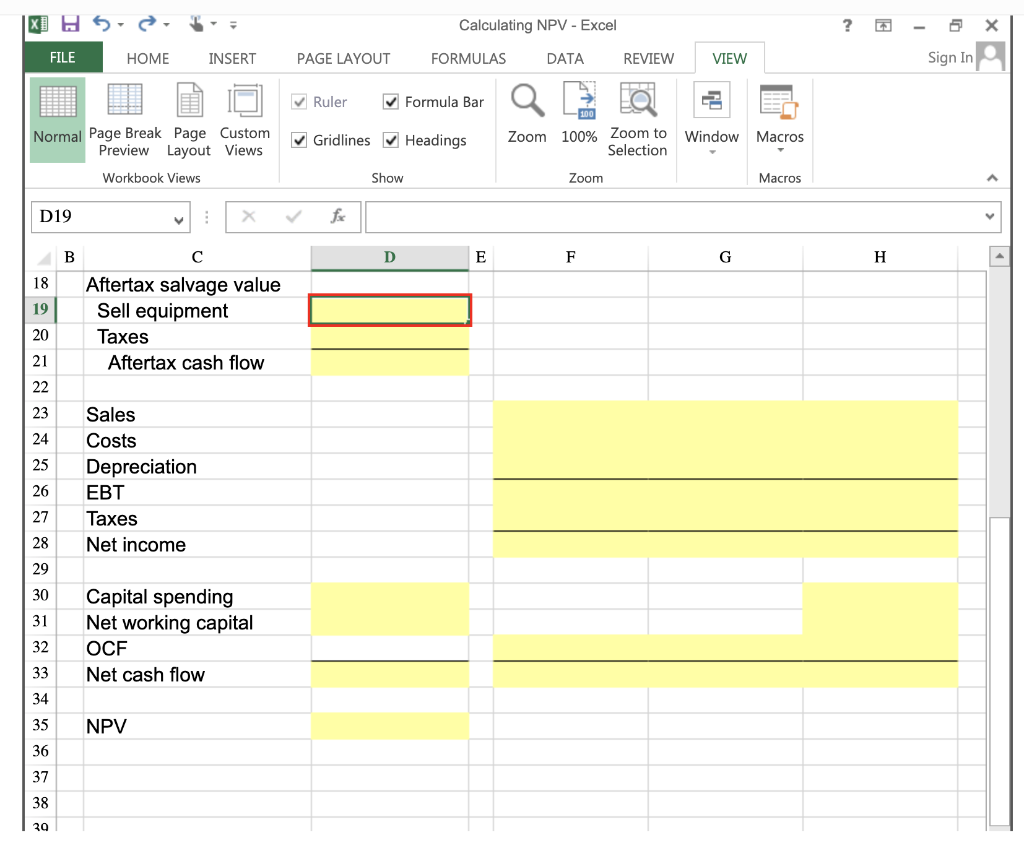The width and height of the screenshot is (1024, 843).
Task: Zoom to the current selection
Action: 638,118
